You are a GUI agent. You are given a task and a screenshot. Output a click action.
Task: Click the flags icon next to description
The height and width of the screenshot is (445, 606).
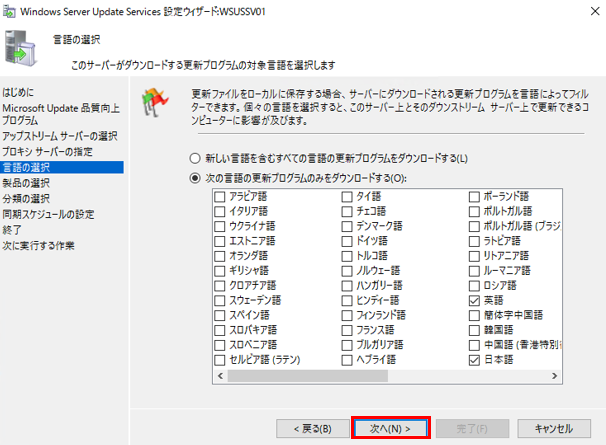pos(155,102)
